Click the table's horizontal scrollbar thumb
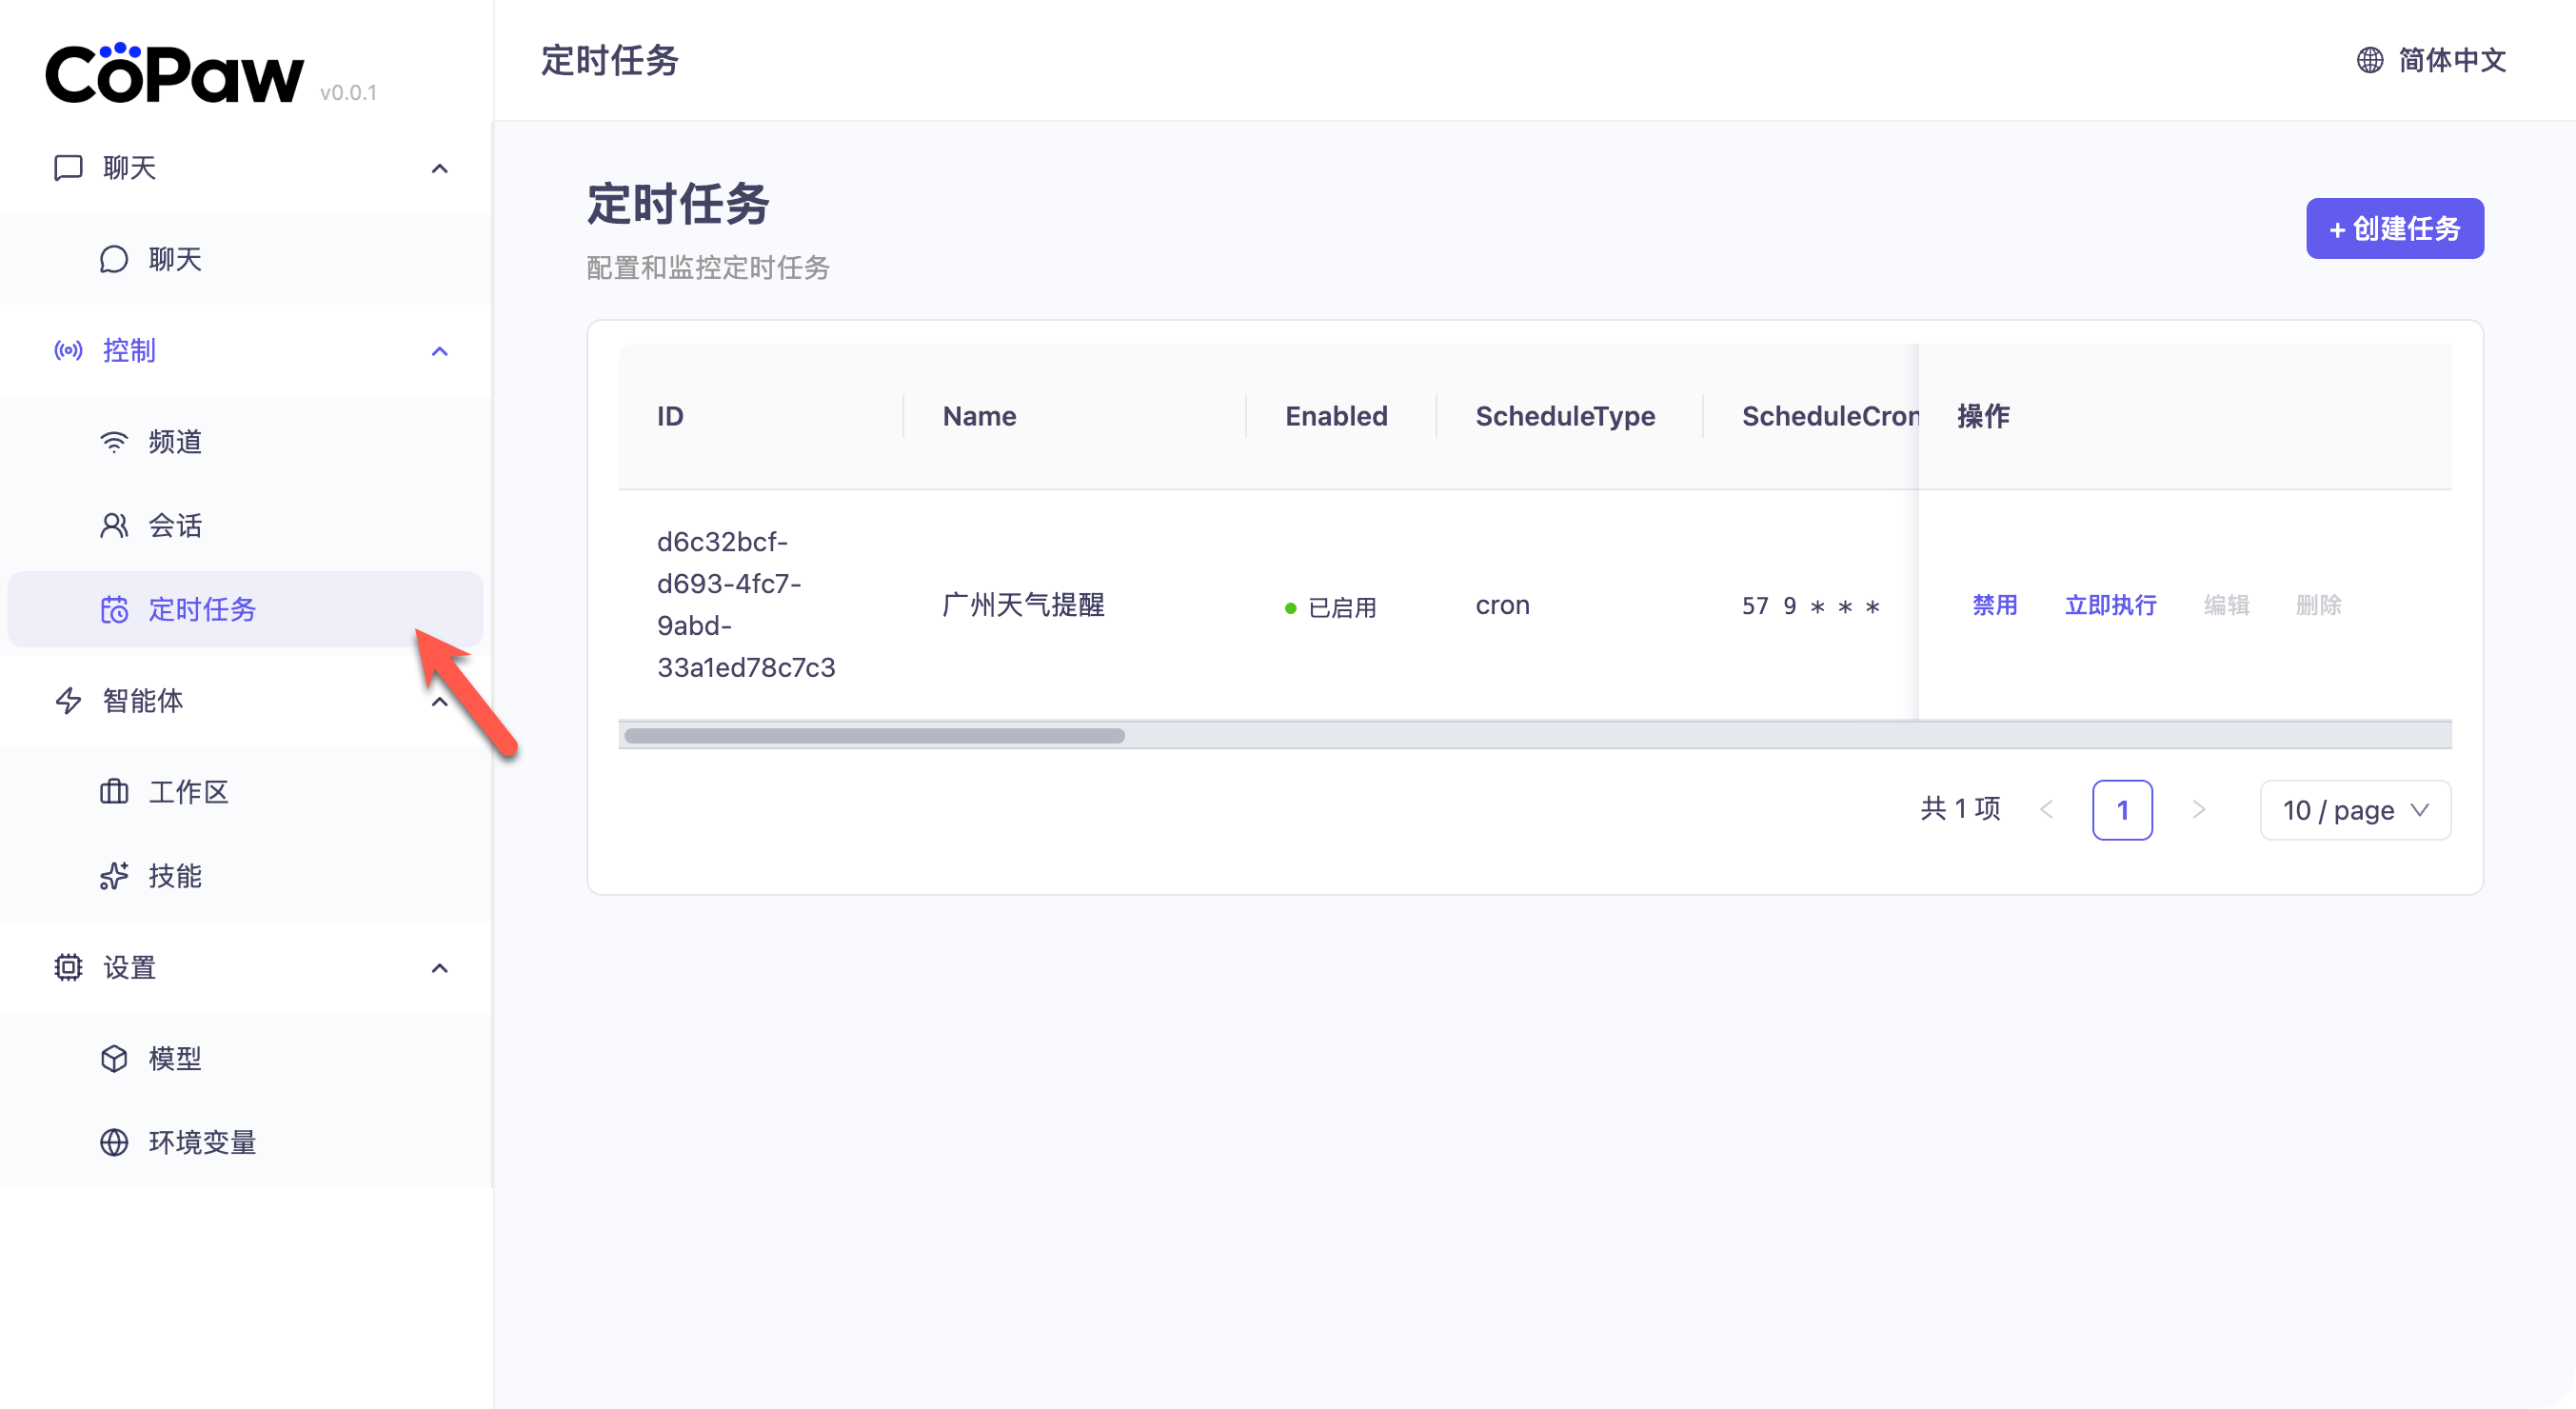 pos(874,736)
